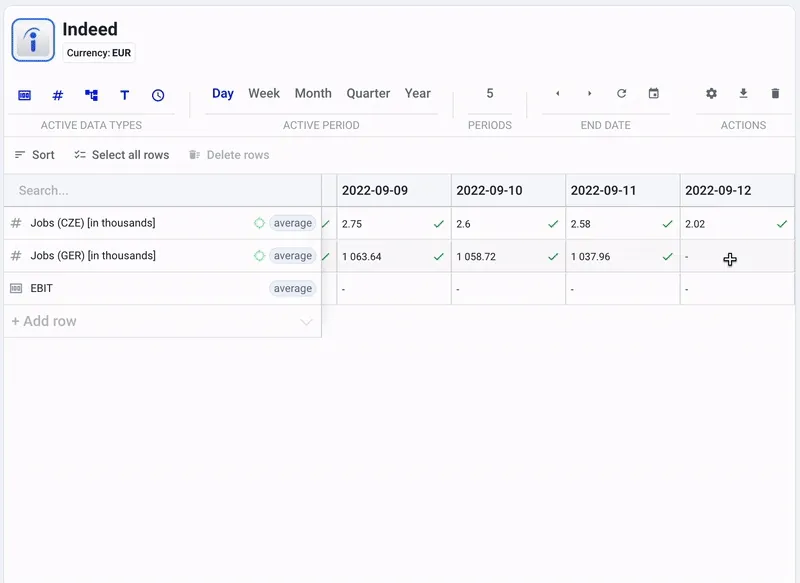
Task: Select the 2022-09-09 column header
Action: (x=394, y=191)
